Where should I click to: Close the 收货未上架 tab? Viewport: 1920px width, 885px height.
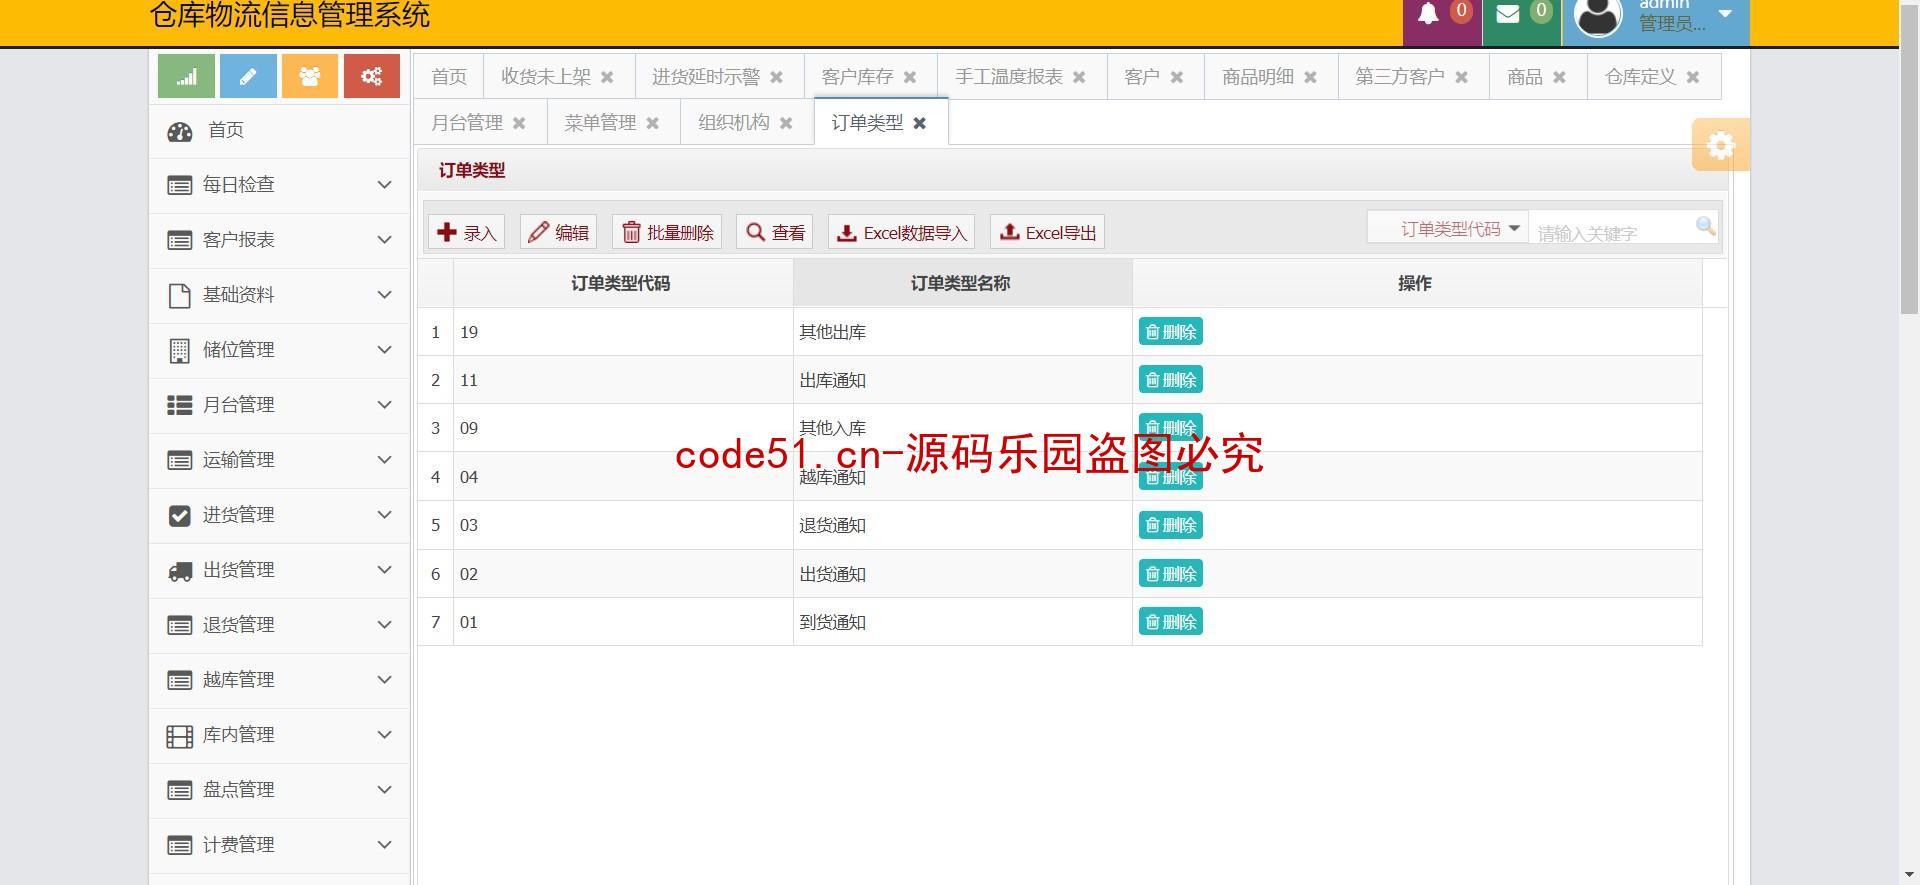[x=607, y=77]
